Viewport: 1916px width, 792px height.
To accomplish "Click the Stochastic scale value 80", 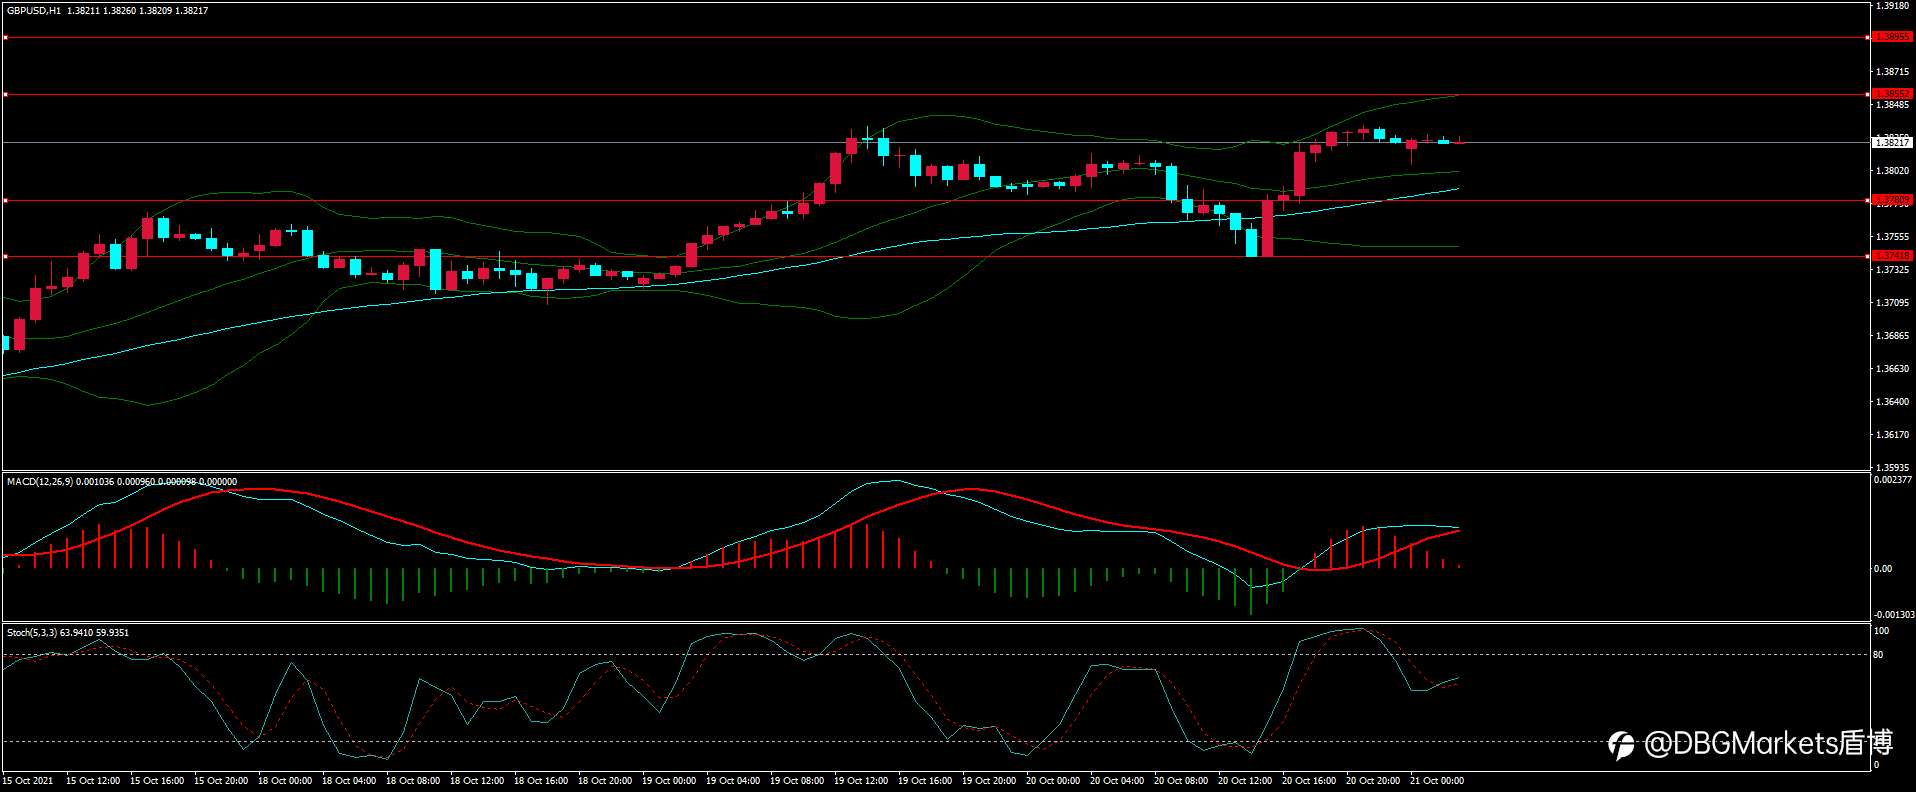I will (x=1878, y=655).
